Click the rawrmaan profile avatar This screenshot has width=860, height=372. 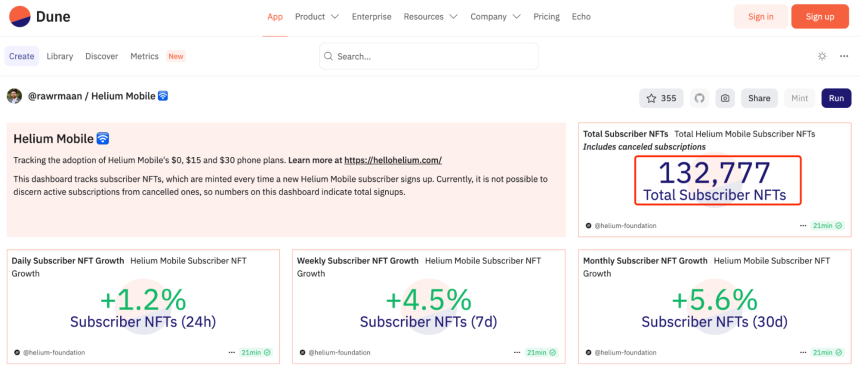14,96
